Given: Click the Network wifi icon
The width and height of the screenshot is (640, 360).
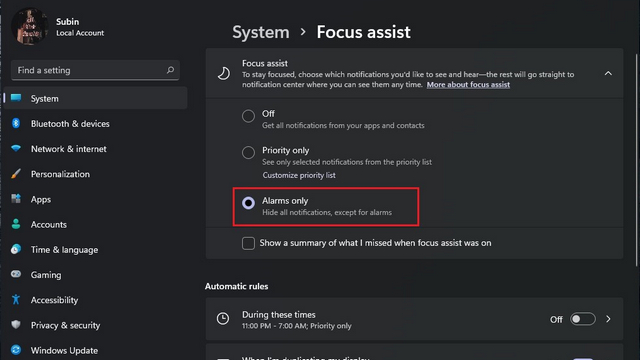Looking at the screenshot, I should (x=16, y=149).
